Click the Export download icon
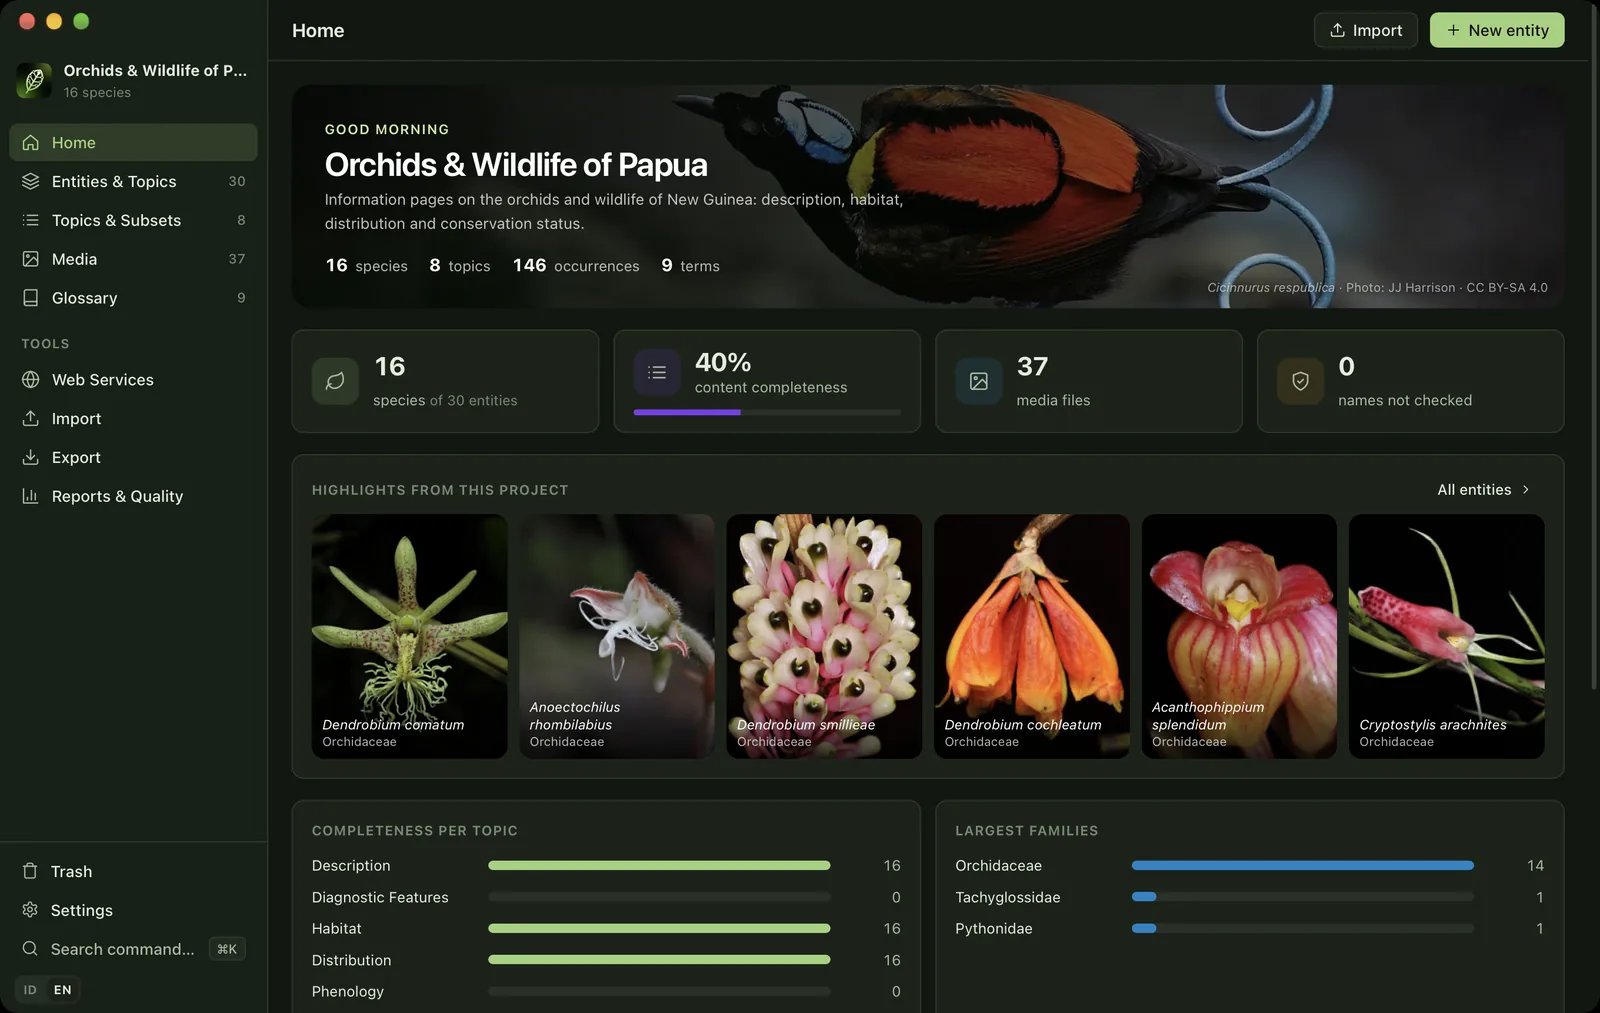This screenshot has width=1600, height=1013. coord(31,458)
